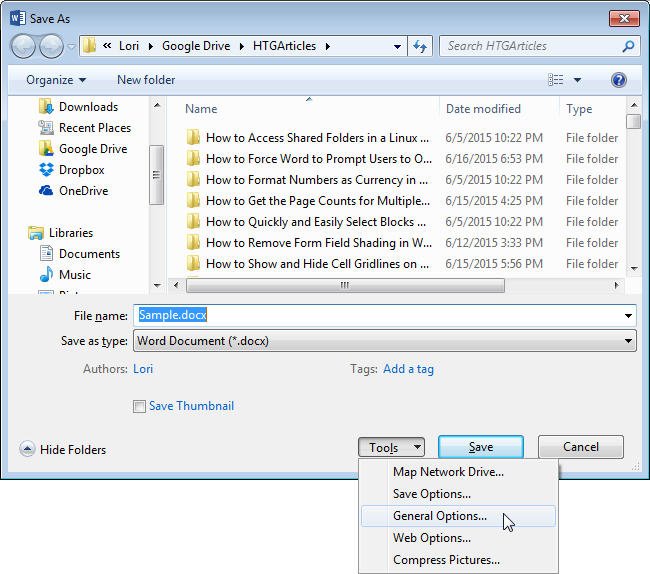650x574 pixels.
Task: Click the Tools dropdown button
Action: pyautogui.click(x=391, y=448)
